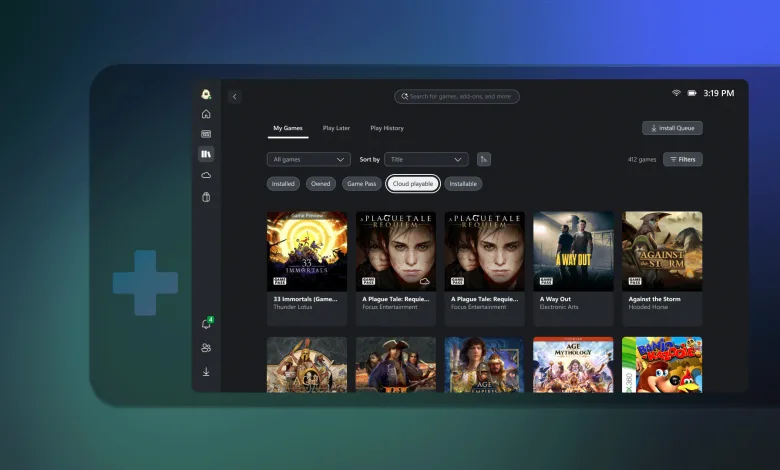
Task: Go to Home in the sidebar
Action: tap(206, 114)
